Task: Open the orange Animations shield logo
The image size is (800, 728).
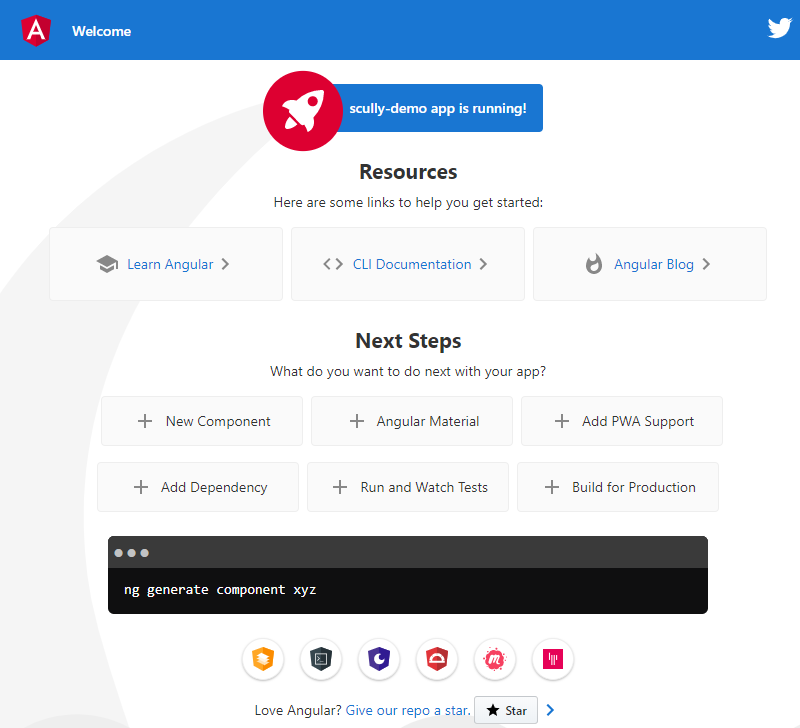Action: tap(263, 659)
